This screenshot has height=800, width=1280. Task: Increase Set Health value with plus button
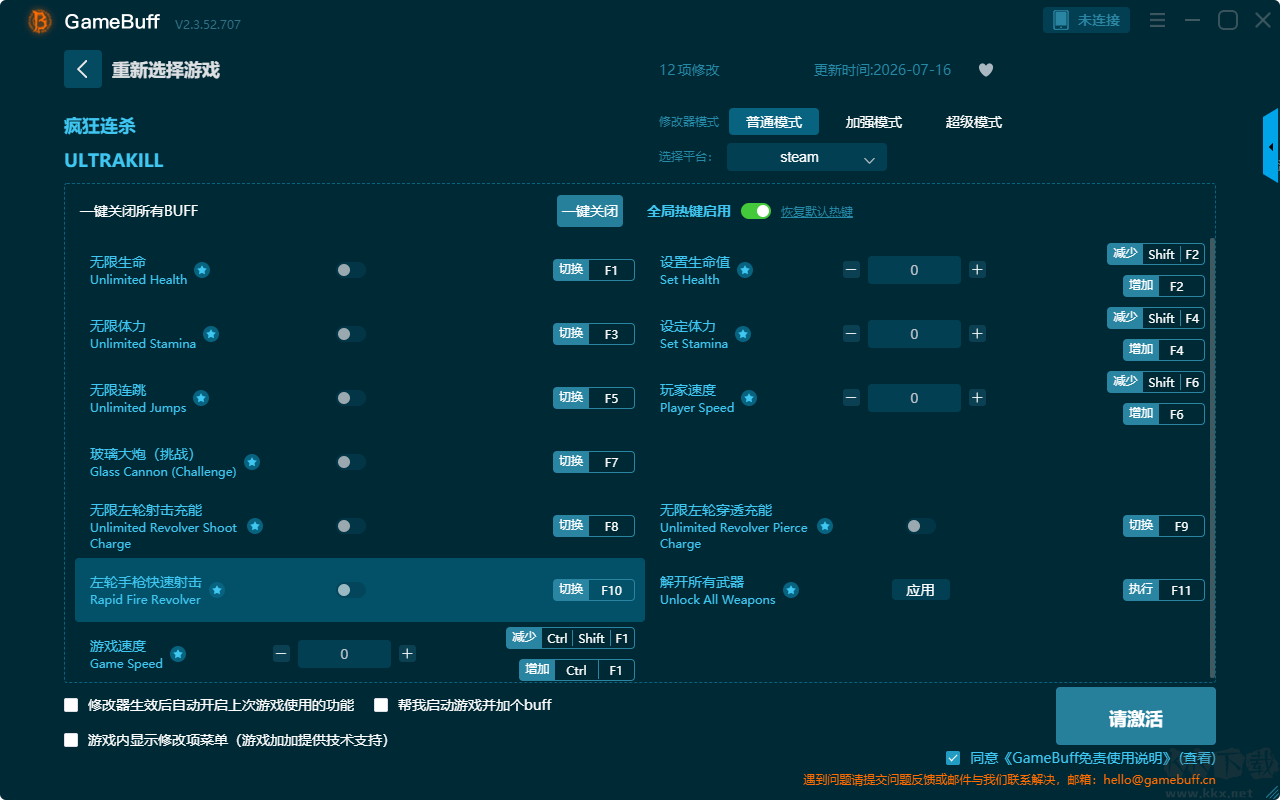(977, 270)
